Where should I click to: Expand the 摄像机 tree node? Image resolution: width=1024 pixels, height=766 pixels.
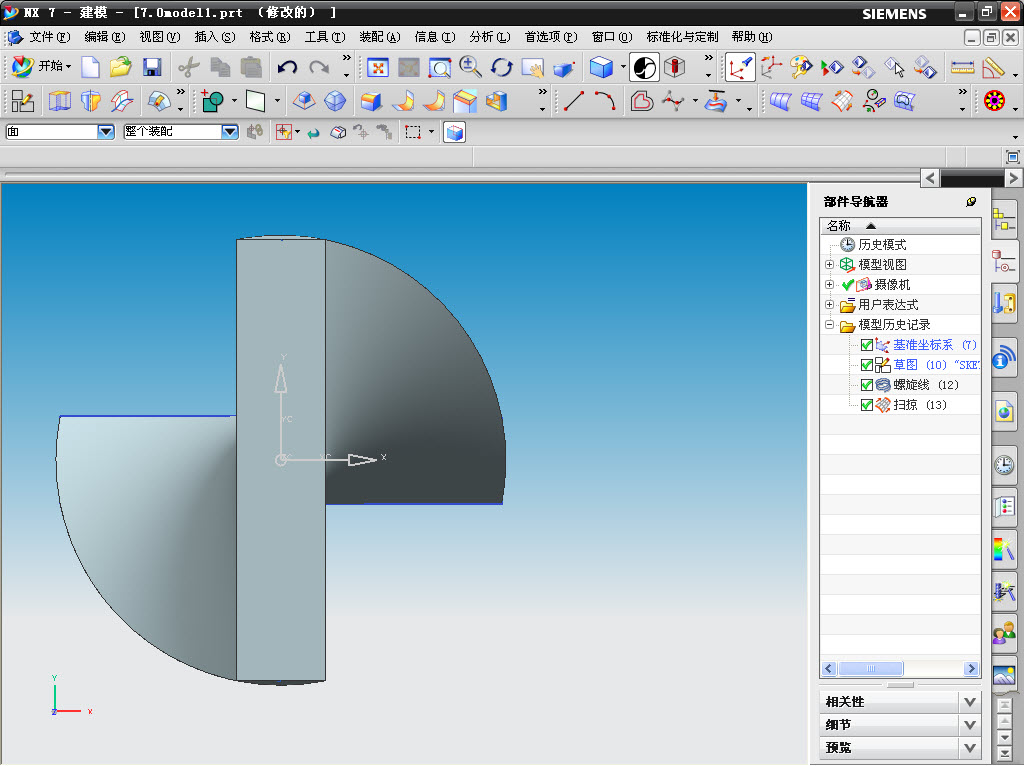click(x=829, y=285)
